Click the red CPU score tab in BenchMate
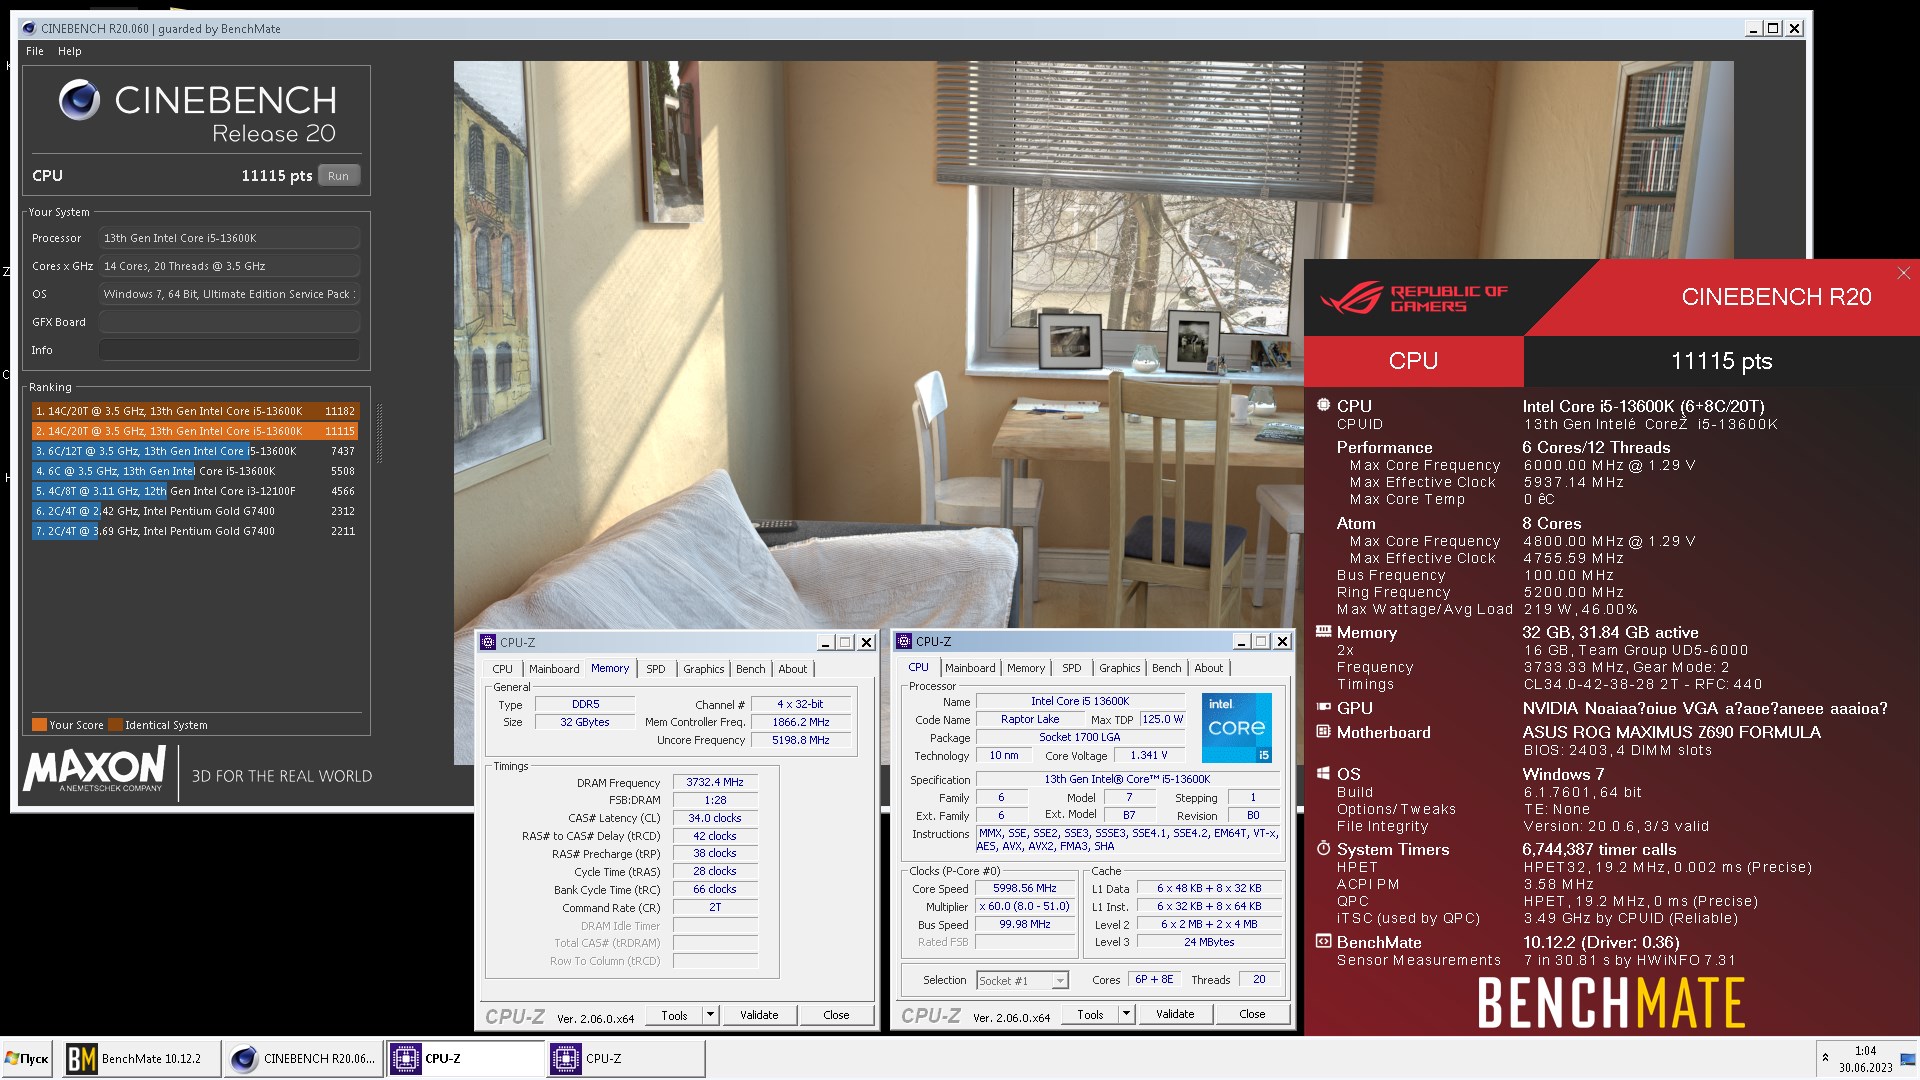Image resolution: width=1920 pixels, height=1080 pixels. coord(1413,361)
